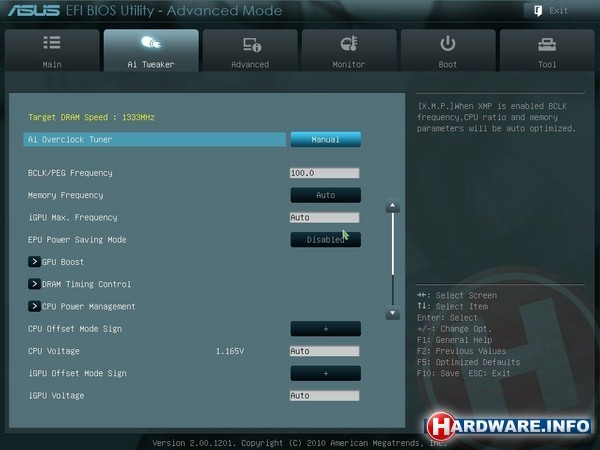Change the iGPU Offset Mode Sign option
Image resolution: width=600 pixels, height=450 pixels.
tap(326, 373)
